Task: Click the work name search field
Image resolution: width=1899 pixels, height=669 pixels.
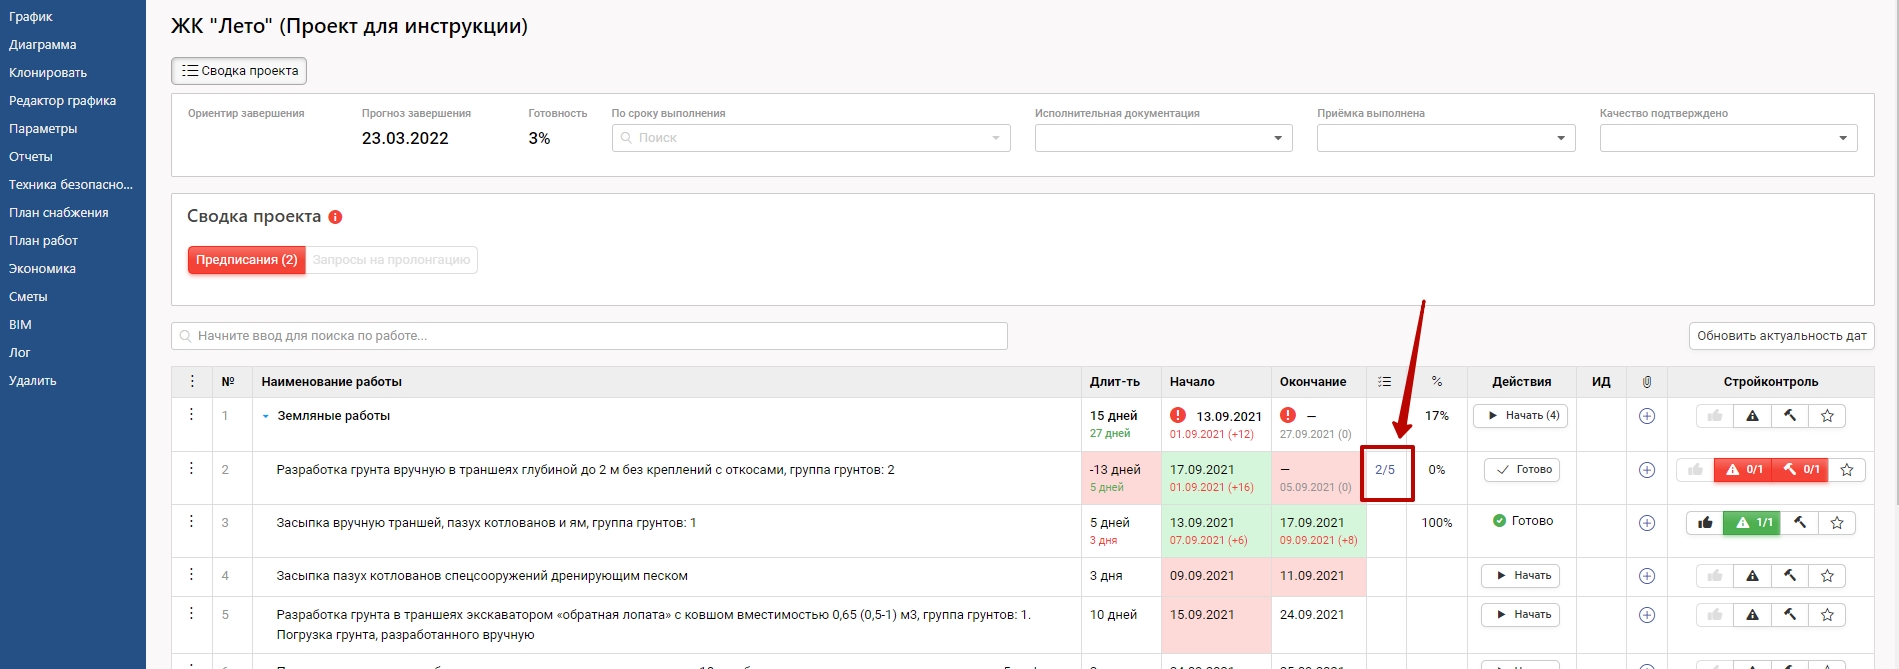Action: [589, 336]
